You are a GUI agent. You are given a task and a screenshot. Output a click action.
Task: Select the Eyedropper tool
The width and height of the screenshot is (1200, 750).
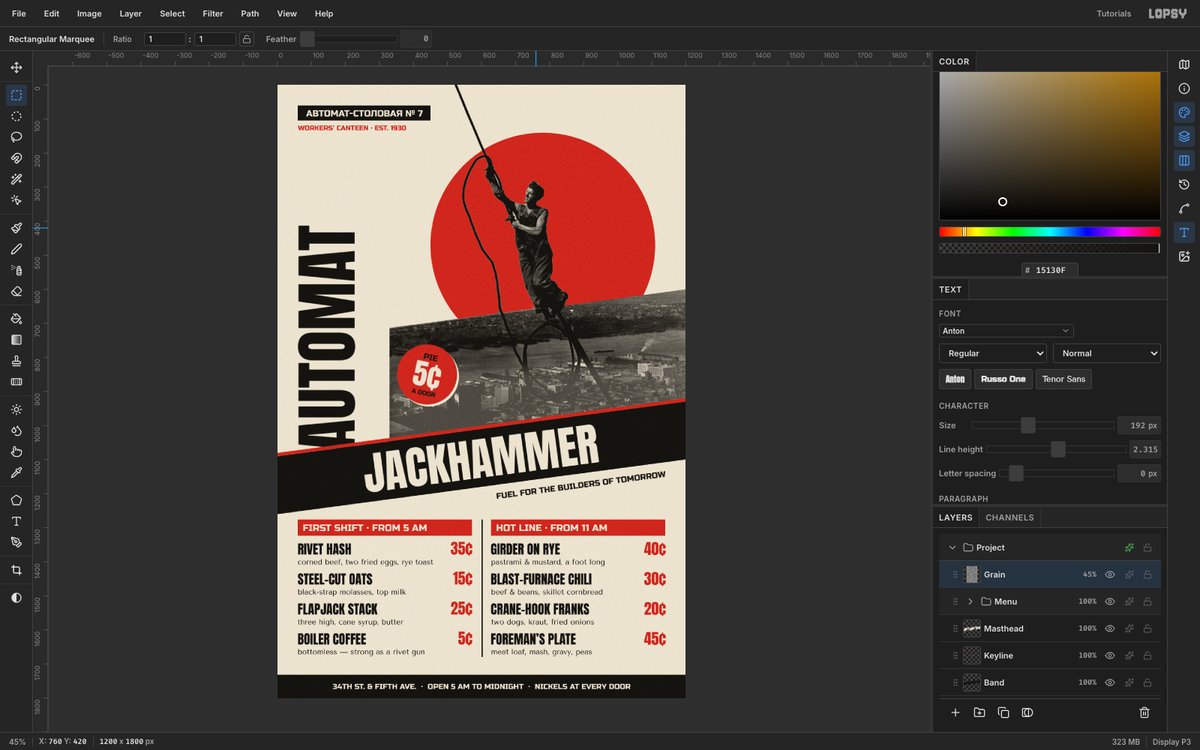pos(16,472)
